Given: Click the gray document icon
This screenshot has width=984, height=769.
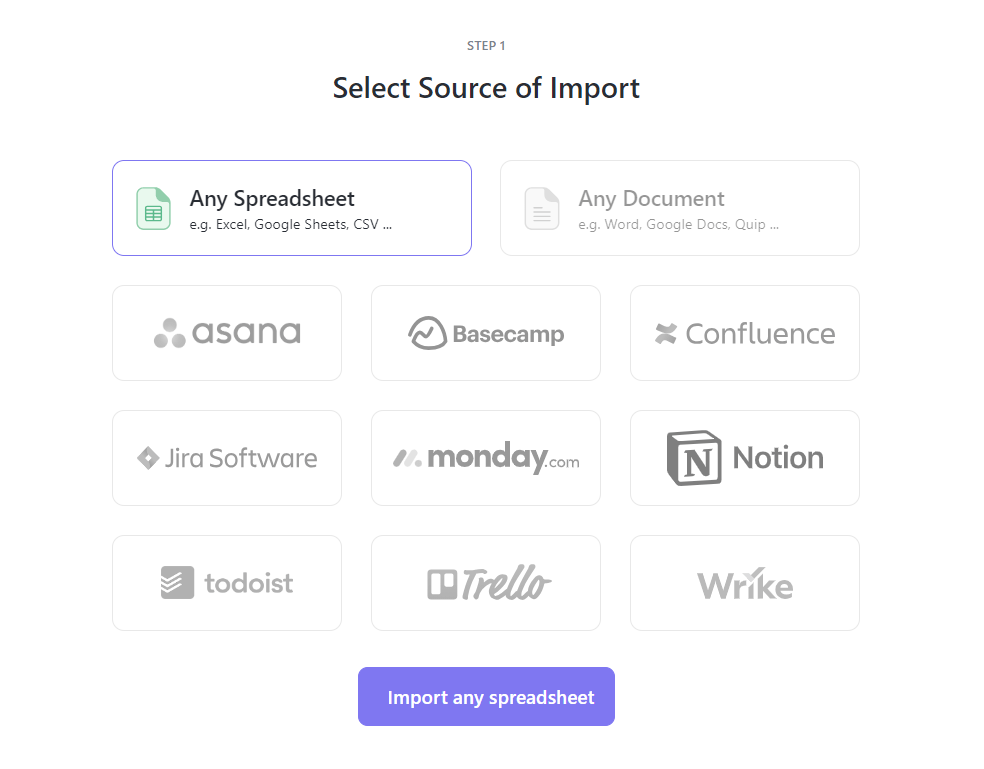Looking at the screenshot, I should (x=541, y=208).
